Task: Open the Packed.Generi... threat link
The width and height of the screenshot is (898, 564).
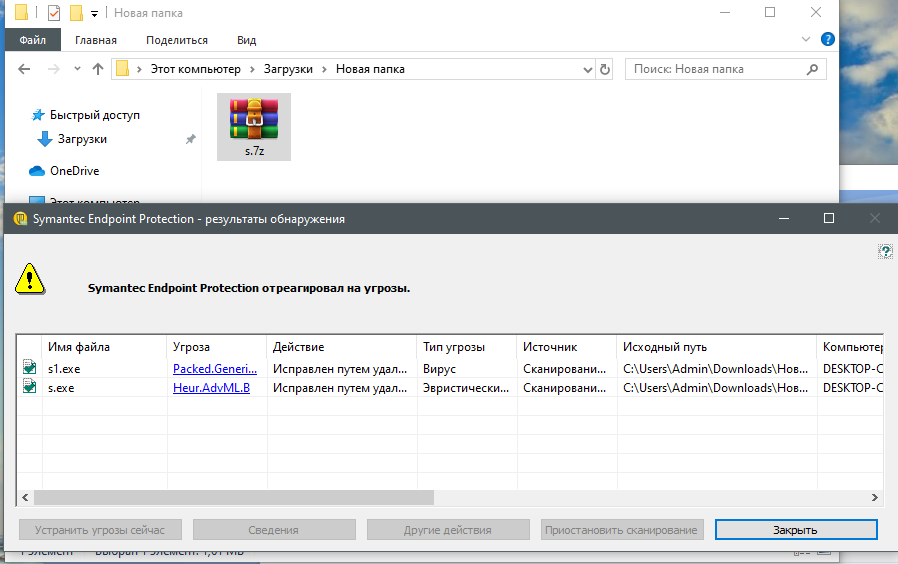Action: pyautogui.click(x=215, y=369)
